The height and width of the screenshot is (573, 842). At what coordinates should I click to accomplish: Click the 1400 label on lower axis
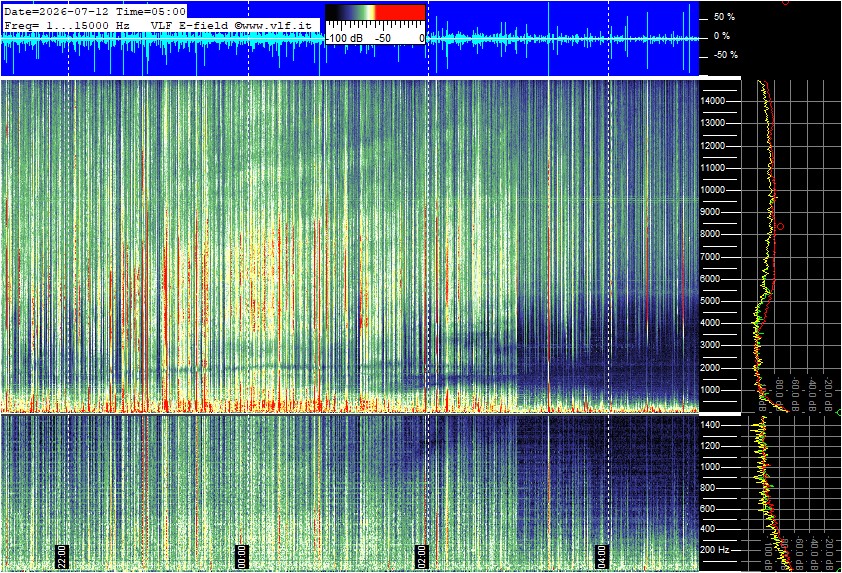click(710, 425)
